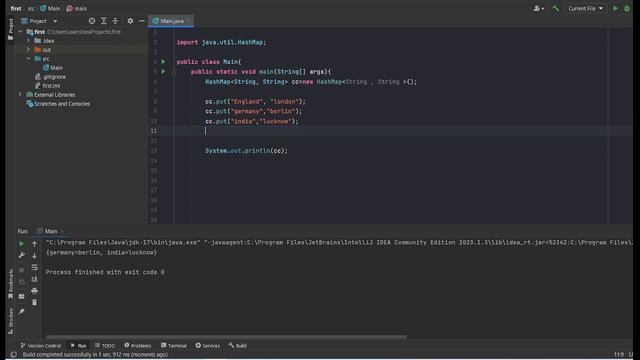Run the current file from the top toolbar
The height and width of the screenshot is (360, 640).
(616, 8)
